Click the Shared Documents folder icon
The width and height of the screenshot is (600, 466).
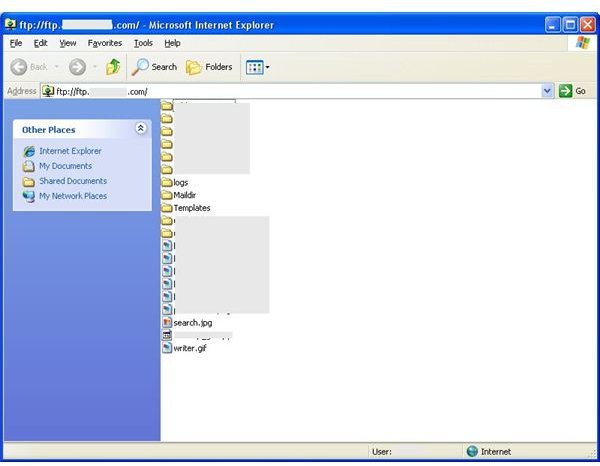pyautogui.click(x=29, y=181)
